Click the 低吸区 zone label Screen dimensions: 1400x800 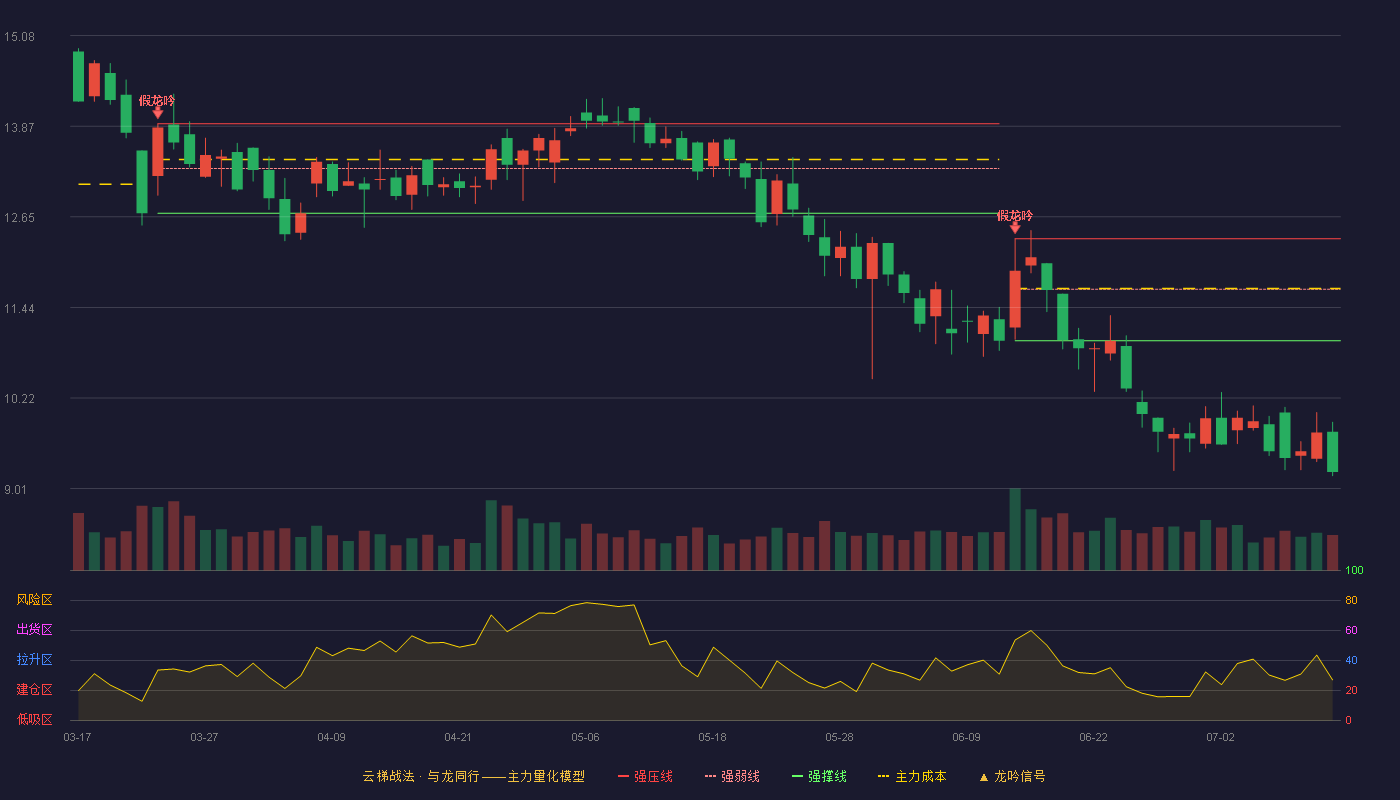[34, 719]
